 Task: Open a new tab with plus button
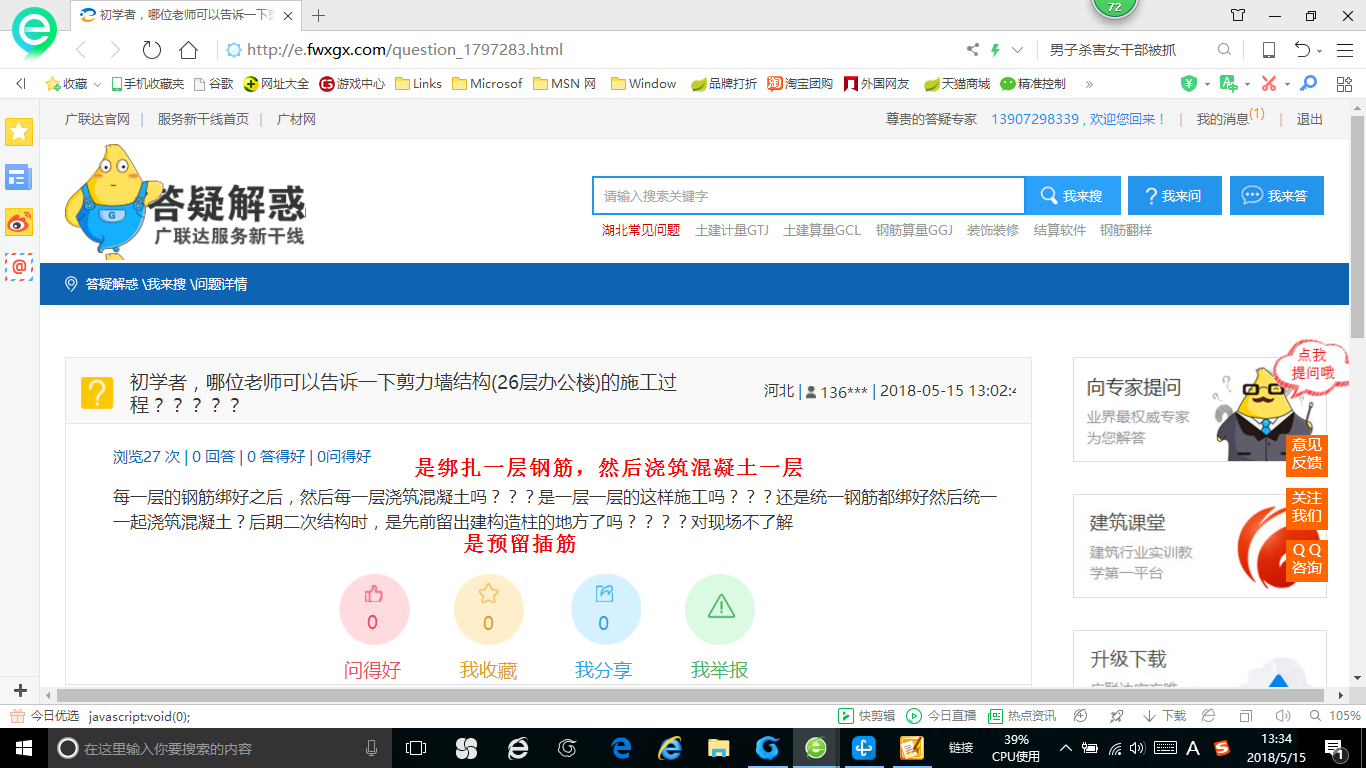(319, 15)
